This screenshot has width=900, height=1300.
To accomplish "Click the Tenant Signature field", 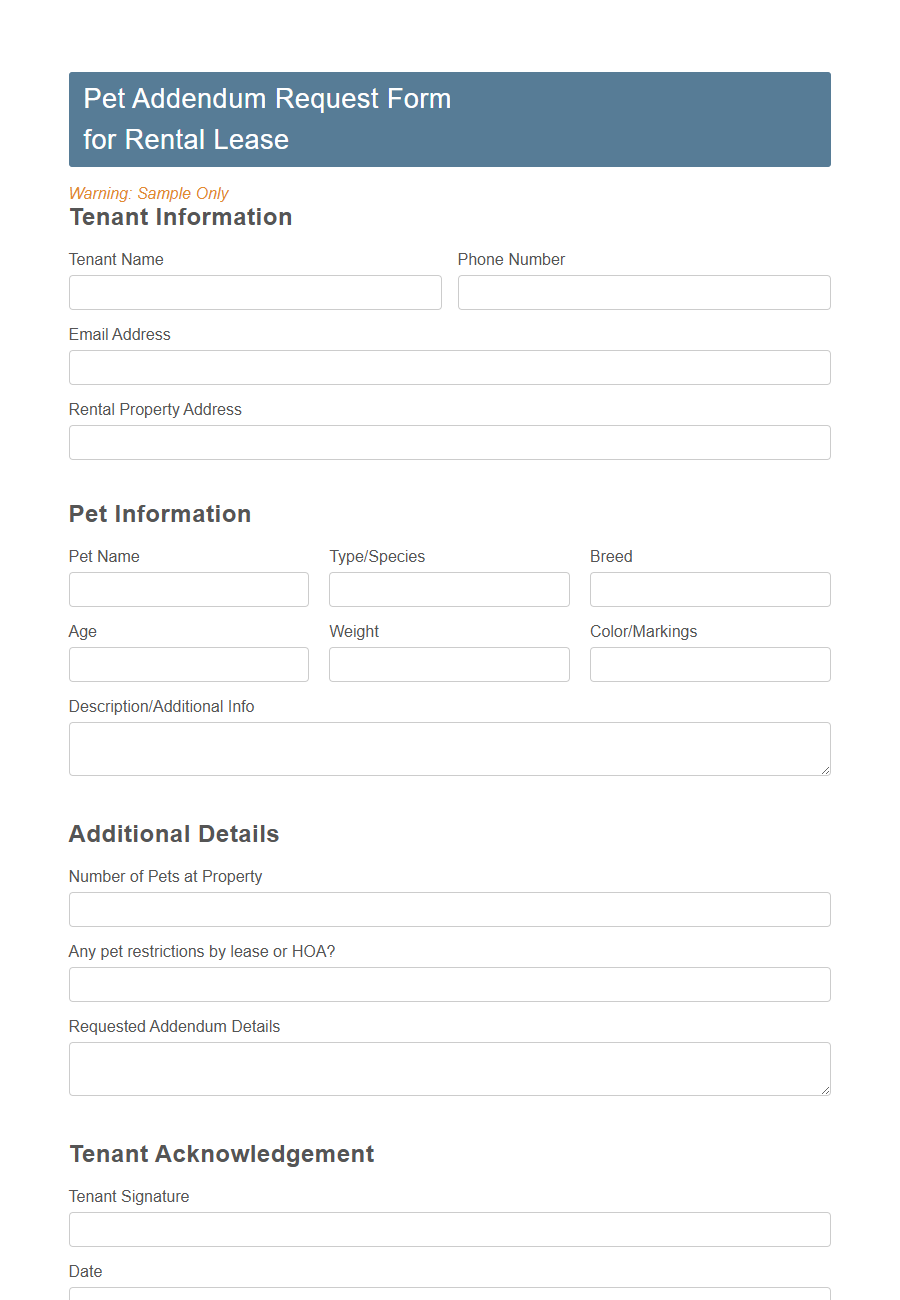I will pos(449,1229).
